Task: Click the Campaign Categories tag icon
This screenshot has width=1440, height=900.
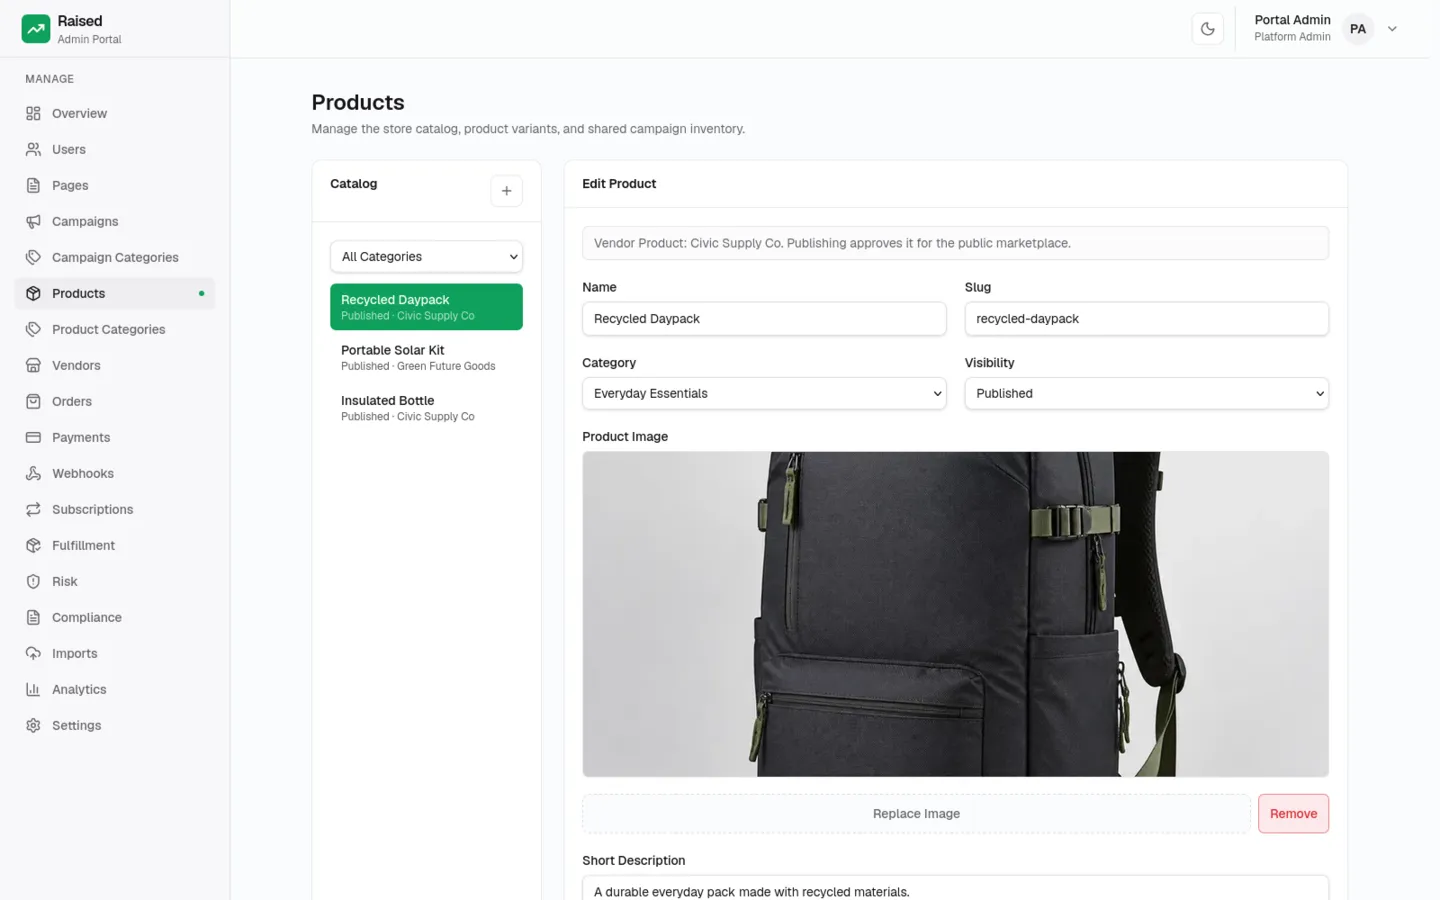Action: (x=33, y=257)
